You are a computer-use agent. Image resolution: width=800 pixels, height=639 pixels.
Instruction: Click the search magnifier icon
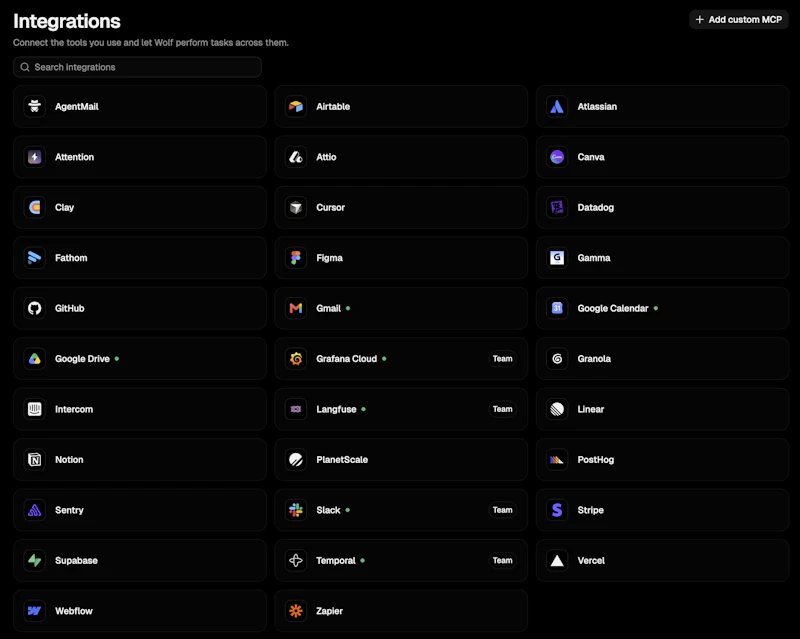point(24,67)
